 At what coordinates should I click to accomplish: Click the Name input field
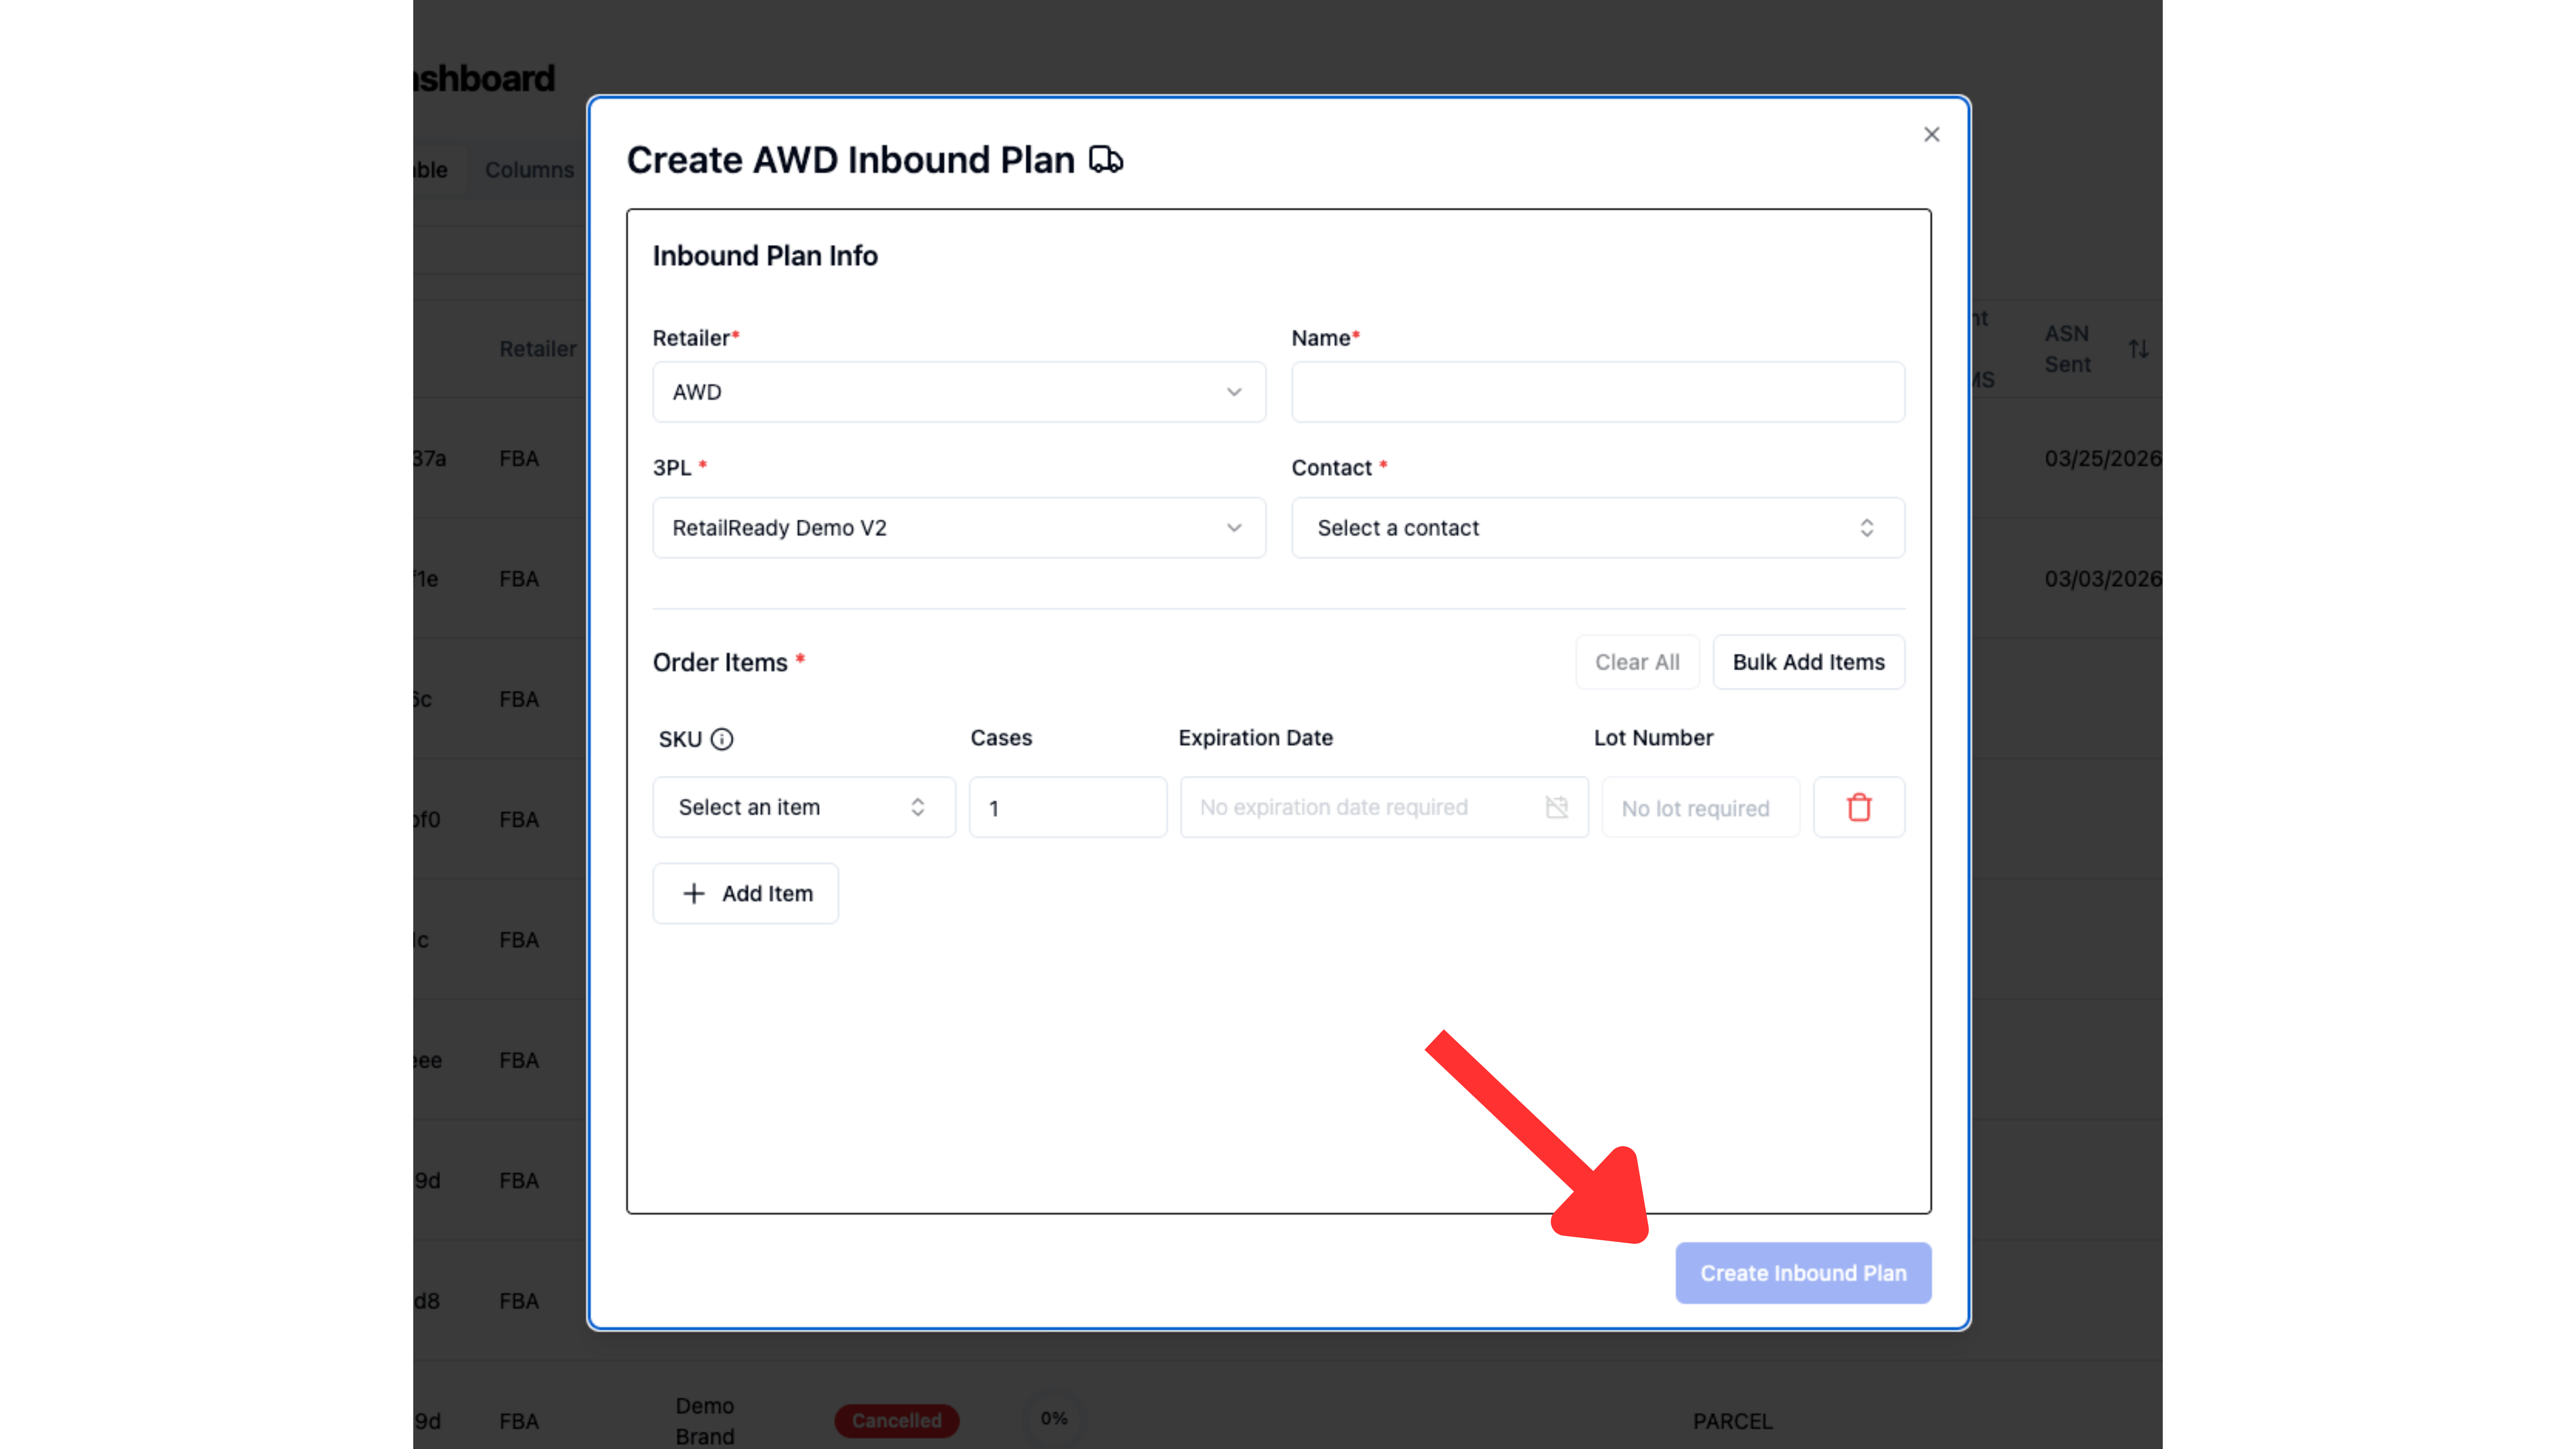click(1598, 392)
